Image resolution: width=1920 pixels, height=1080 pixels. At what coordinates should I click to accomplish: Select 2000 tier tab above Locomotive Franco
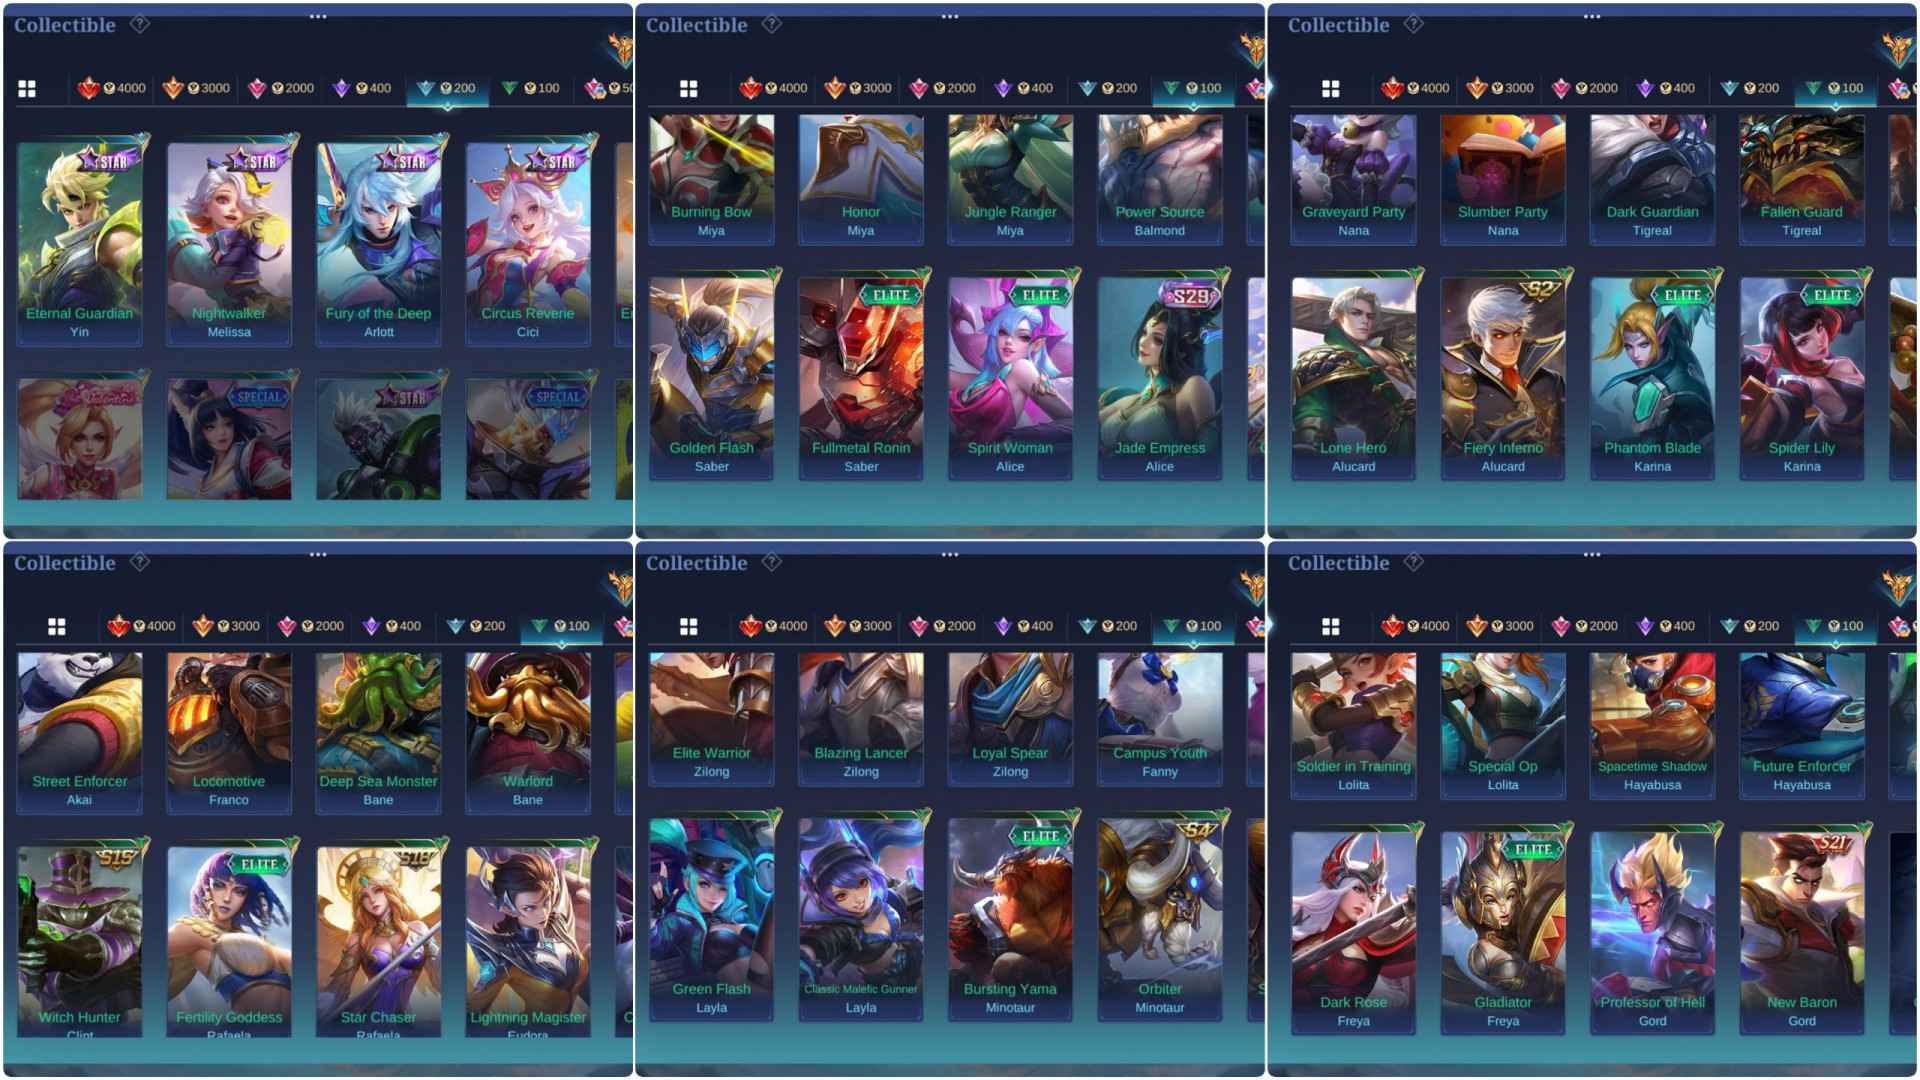click(x=310, y=626)
